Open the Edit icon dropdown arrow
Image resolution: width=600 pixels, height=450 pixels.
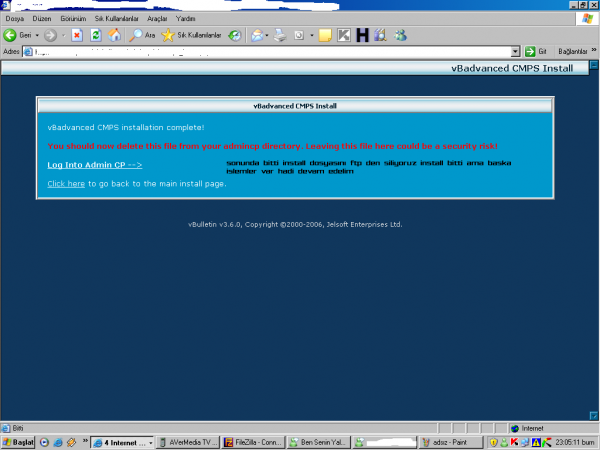pos(312,35)
